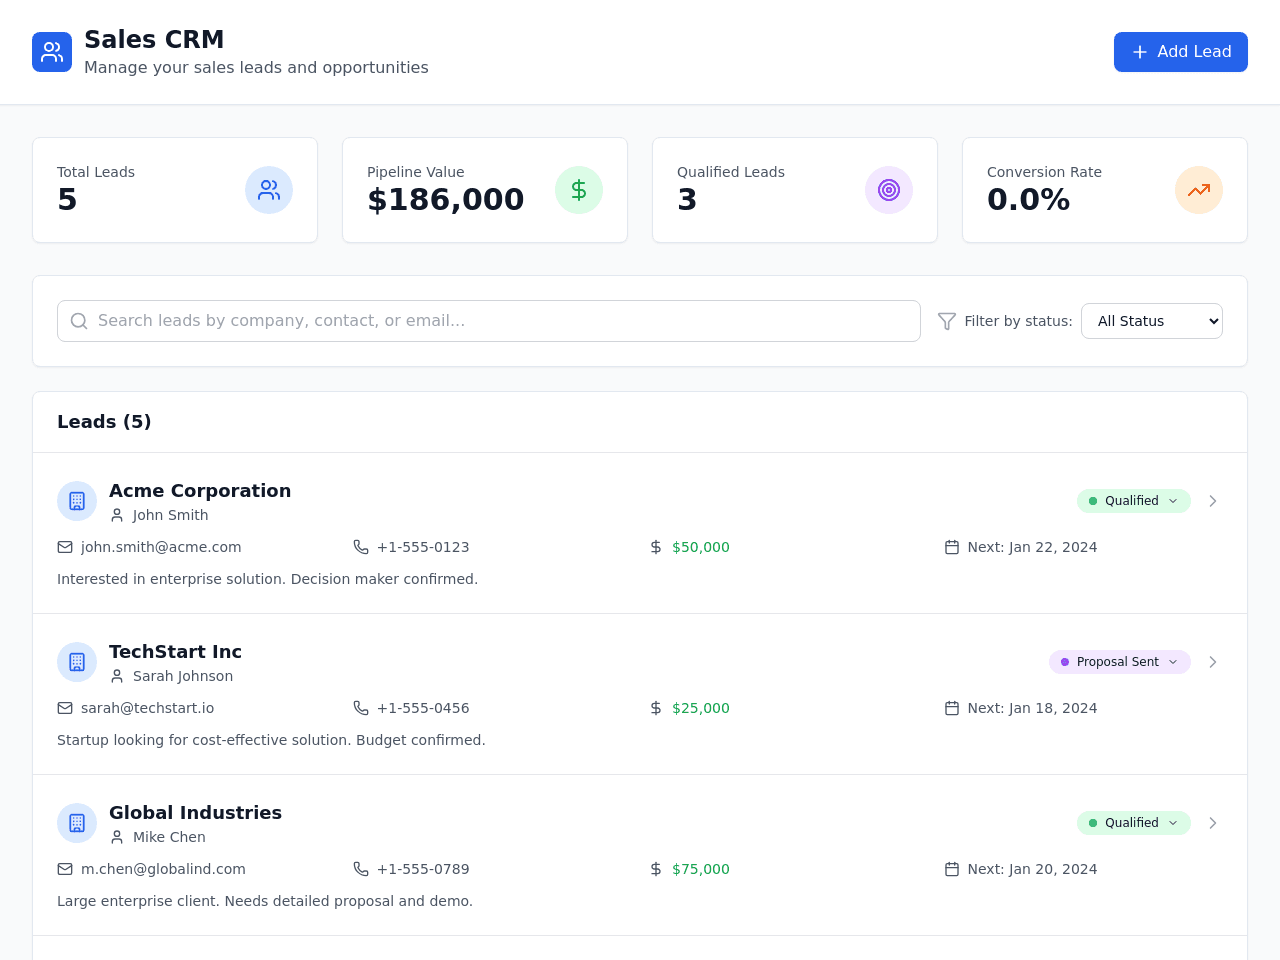The height and width of the screenshot is (960, 1280).
Task: Click the Acme Corporation company name
Action: coord(200,491)
